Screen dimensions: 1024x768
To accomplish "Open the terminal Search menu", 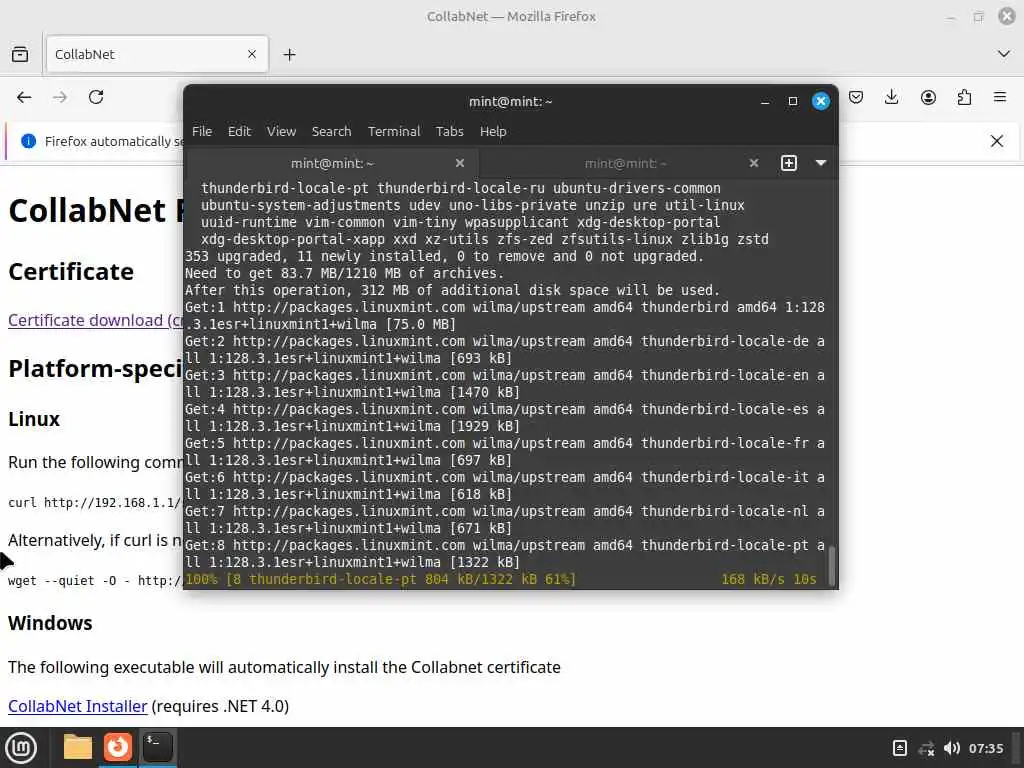I will tap(331, 131).
